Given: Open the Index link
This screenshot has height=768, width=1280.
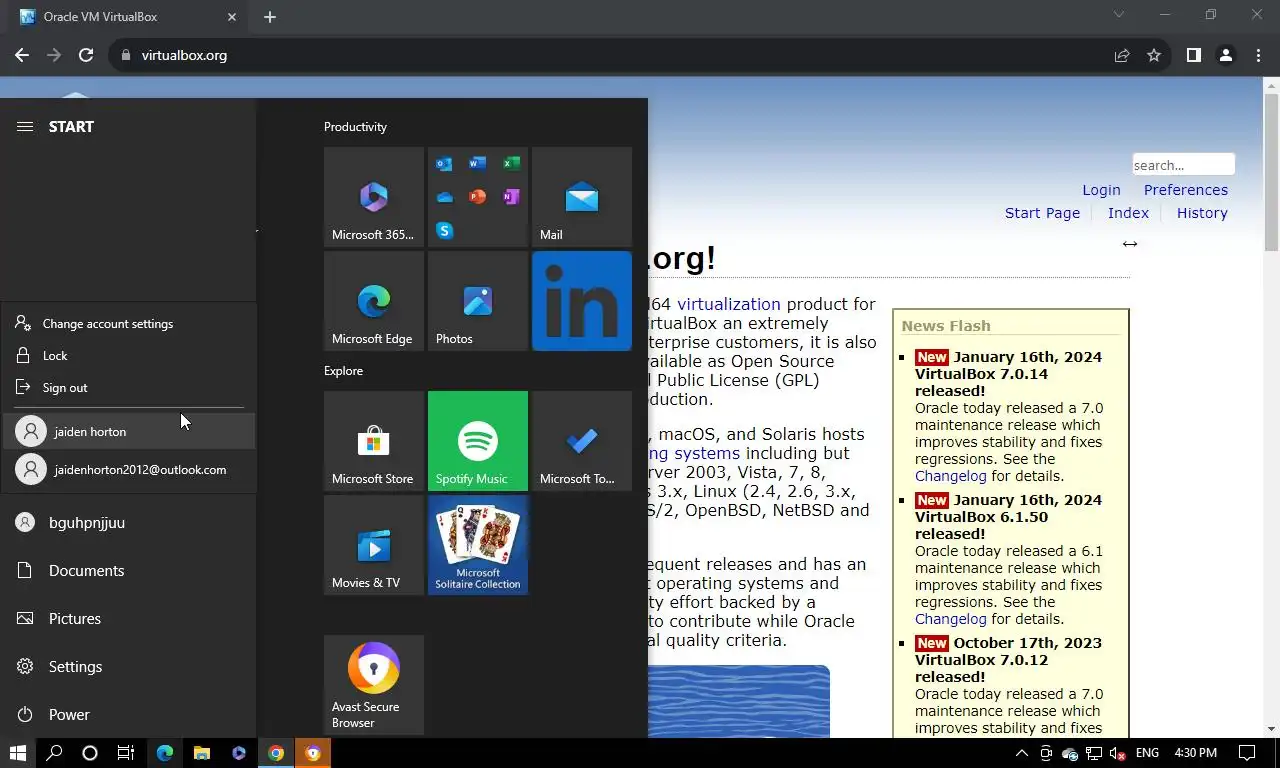Looking at the screenshot, I should pyautogui.click(x=1128, y=213).
